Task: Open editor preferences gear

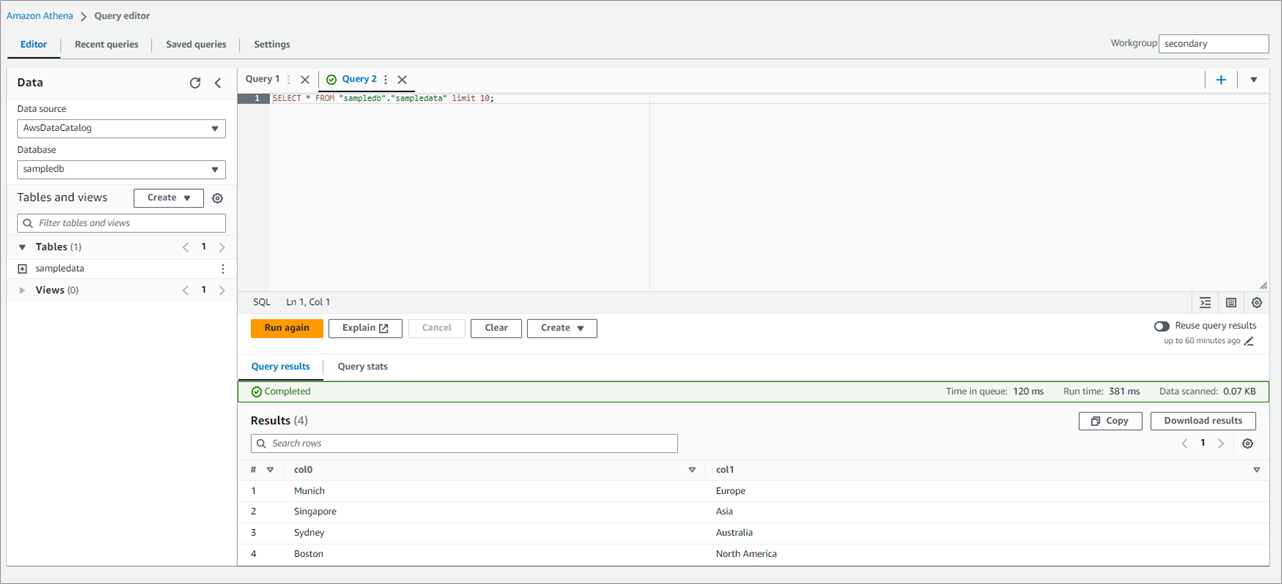Action: [1257, 302]
